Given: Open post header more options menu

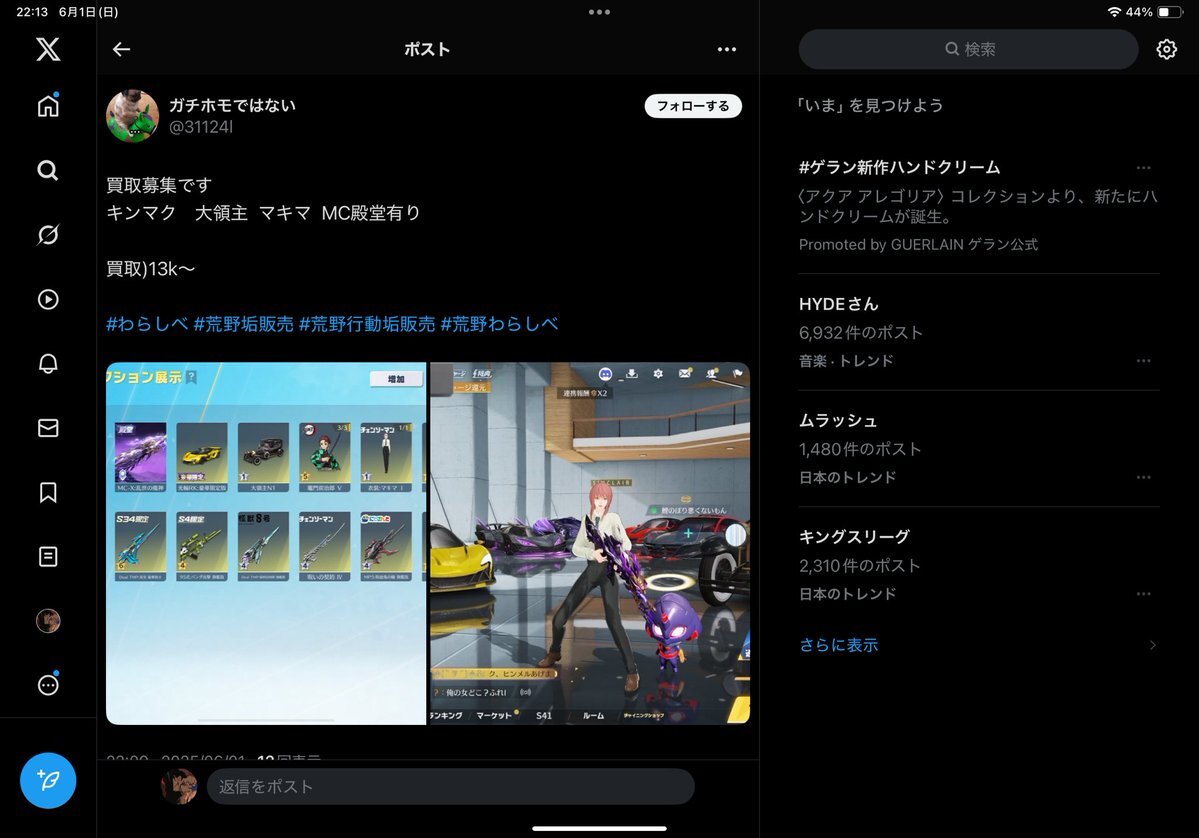Looking at the screenshot, I should coord(726,50).
